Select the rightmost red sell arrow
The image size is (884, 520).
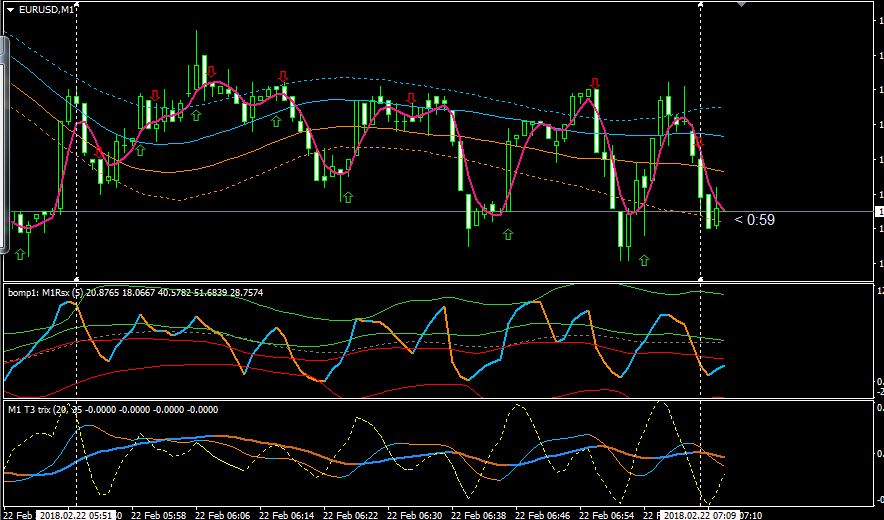click(699, 142)
